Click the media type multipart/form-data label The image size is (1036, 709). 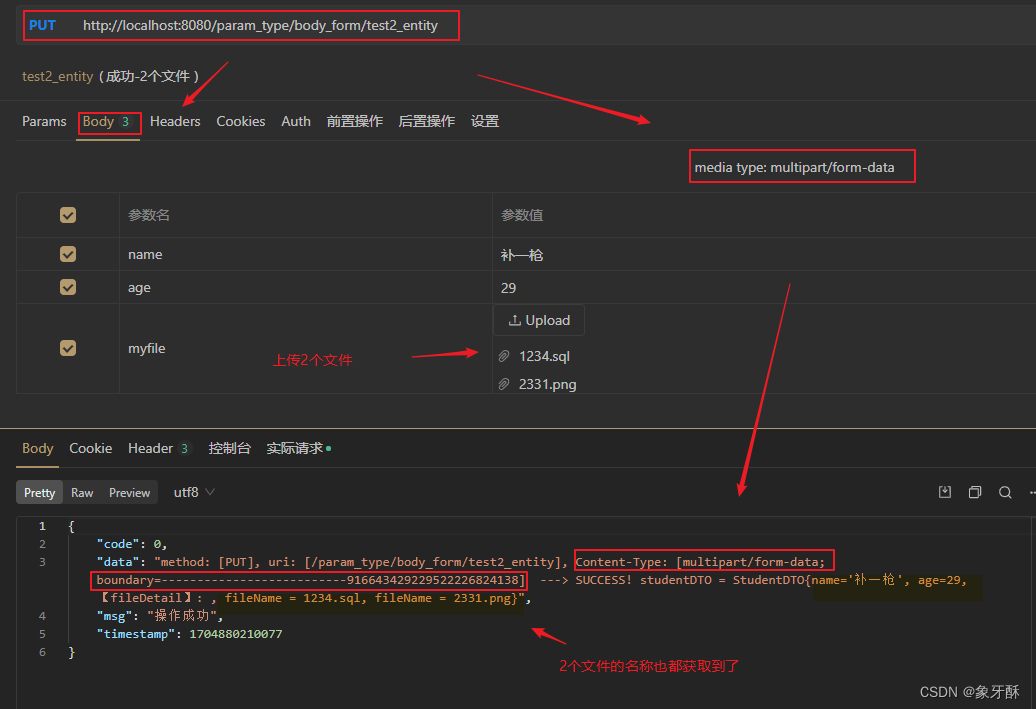coord(794,167)
